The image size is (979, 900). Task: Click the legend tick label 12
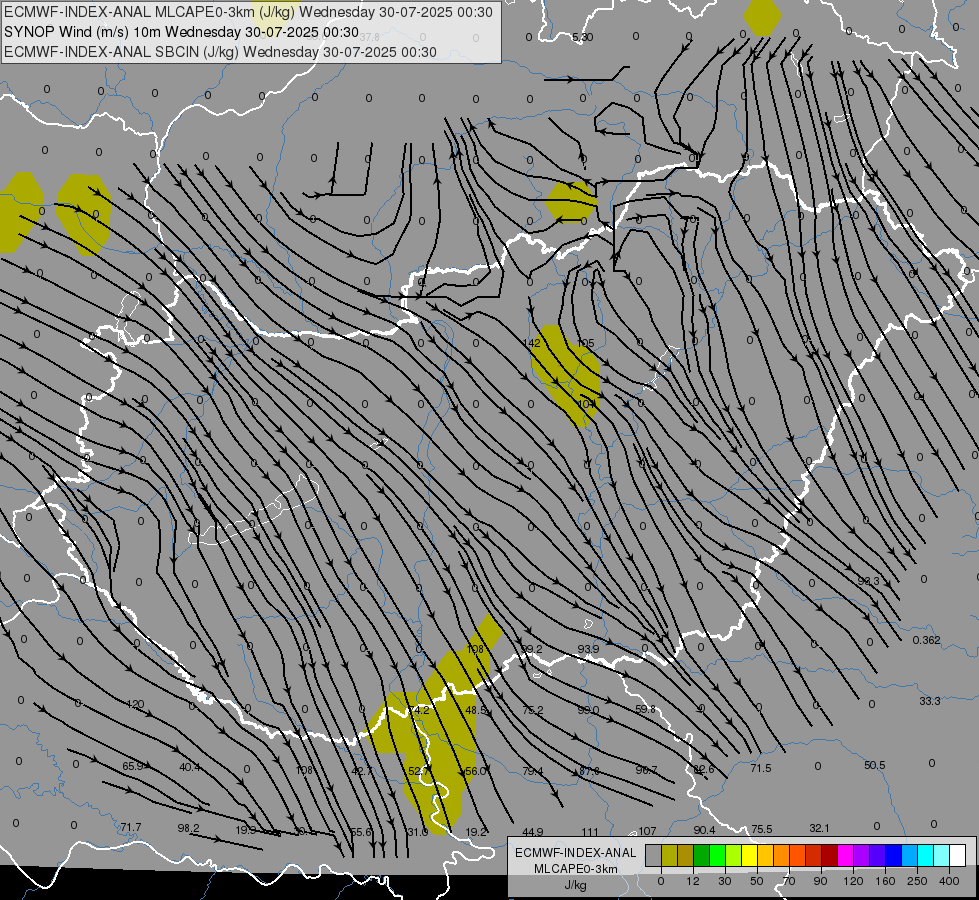(693, 881)
